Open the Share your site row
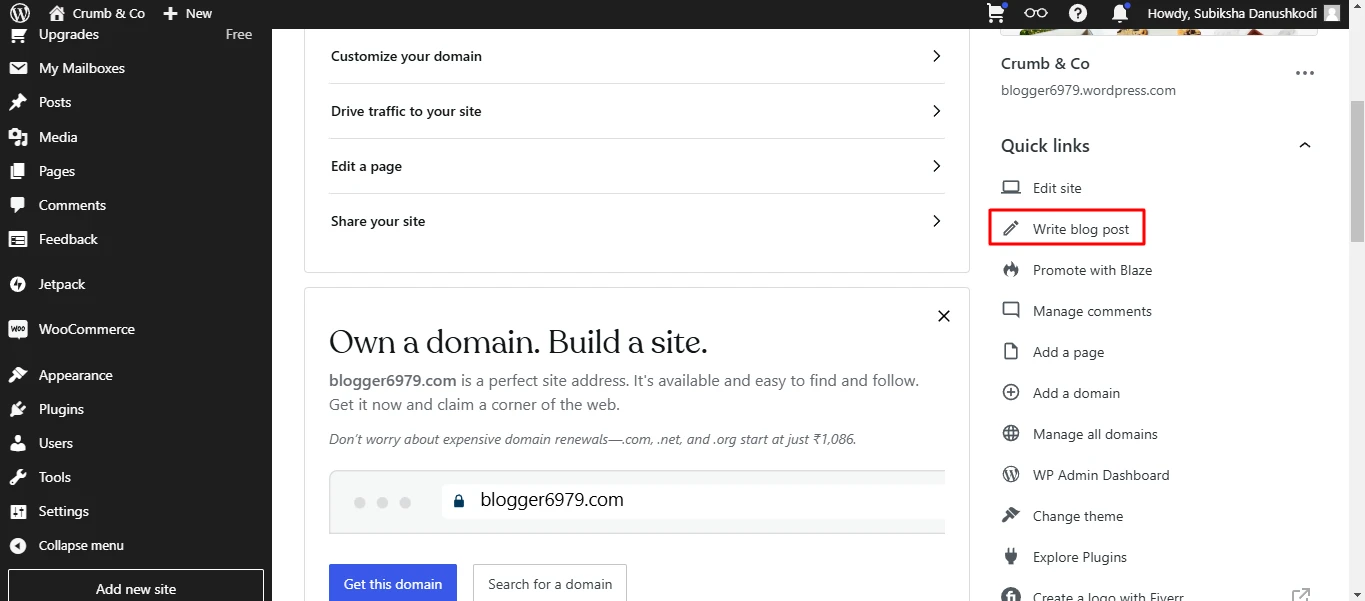Screen dimensions: 1365x601 (x=636, y=221)
